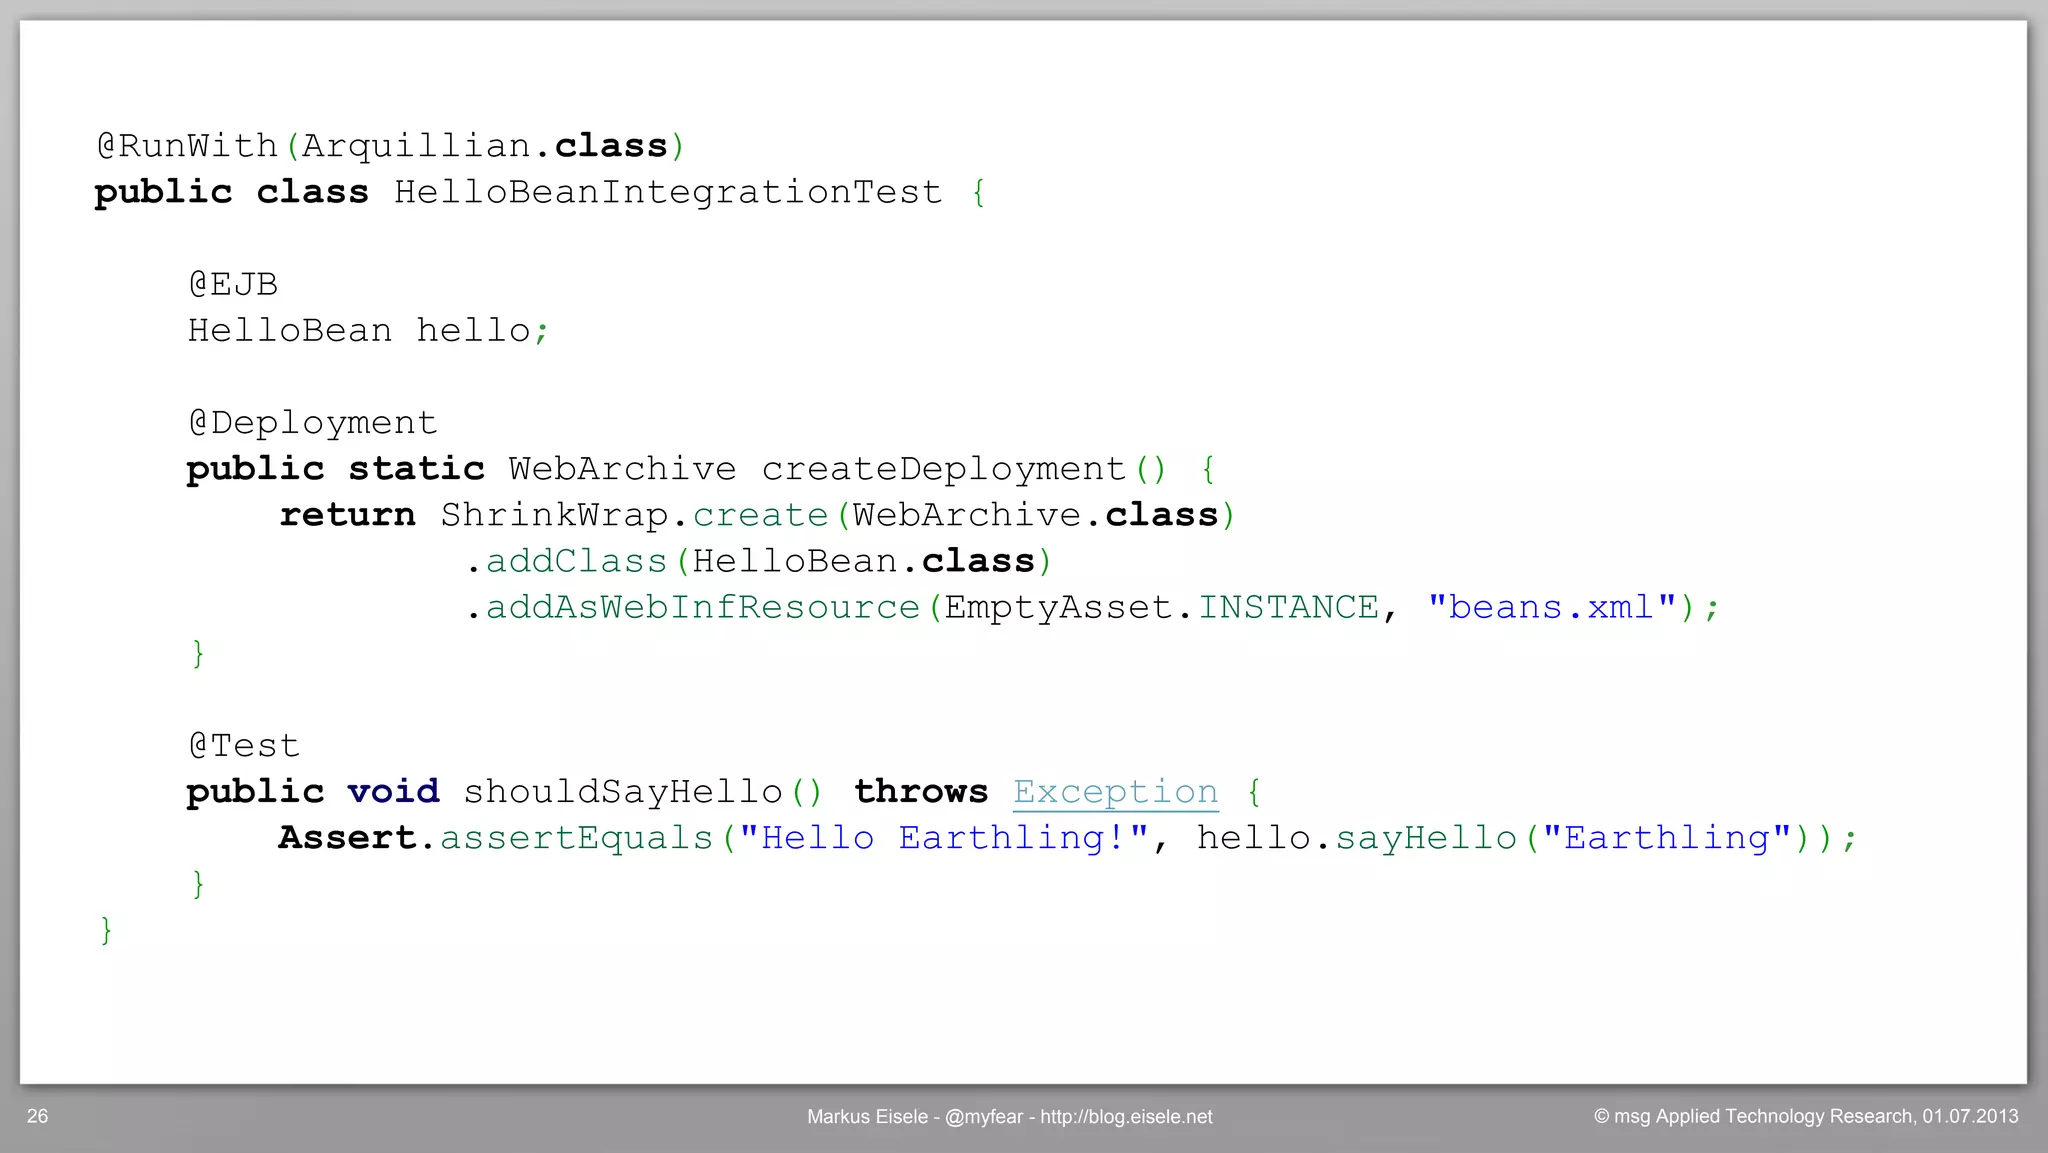Select the HelloBeanIntegrationTest class name

point(668,192)
